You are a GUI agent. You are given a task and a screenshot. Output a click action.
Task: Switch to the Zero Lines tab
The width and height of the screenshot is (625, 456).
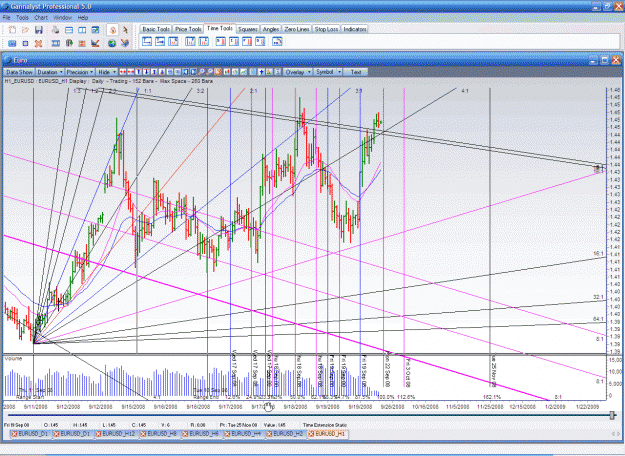click(297, 29)
